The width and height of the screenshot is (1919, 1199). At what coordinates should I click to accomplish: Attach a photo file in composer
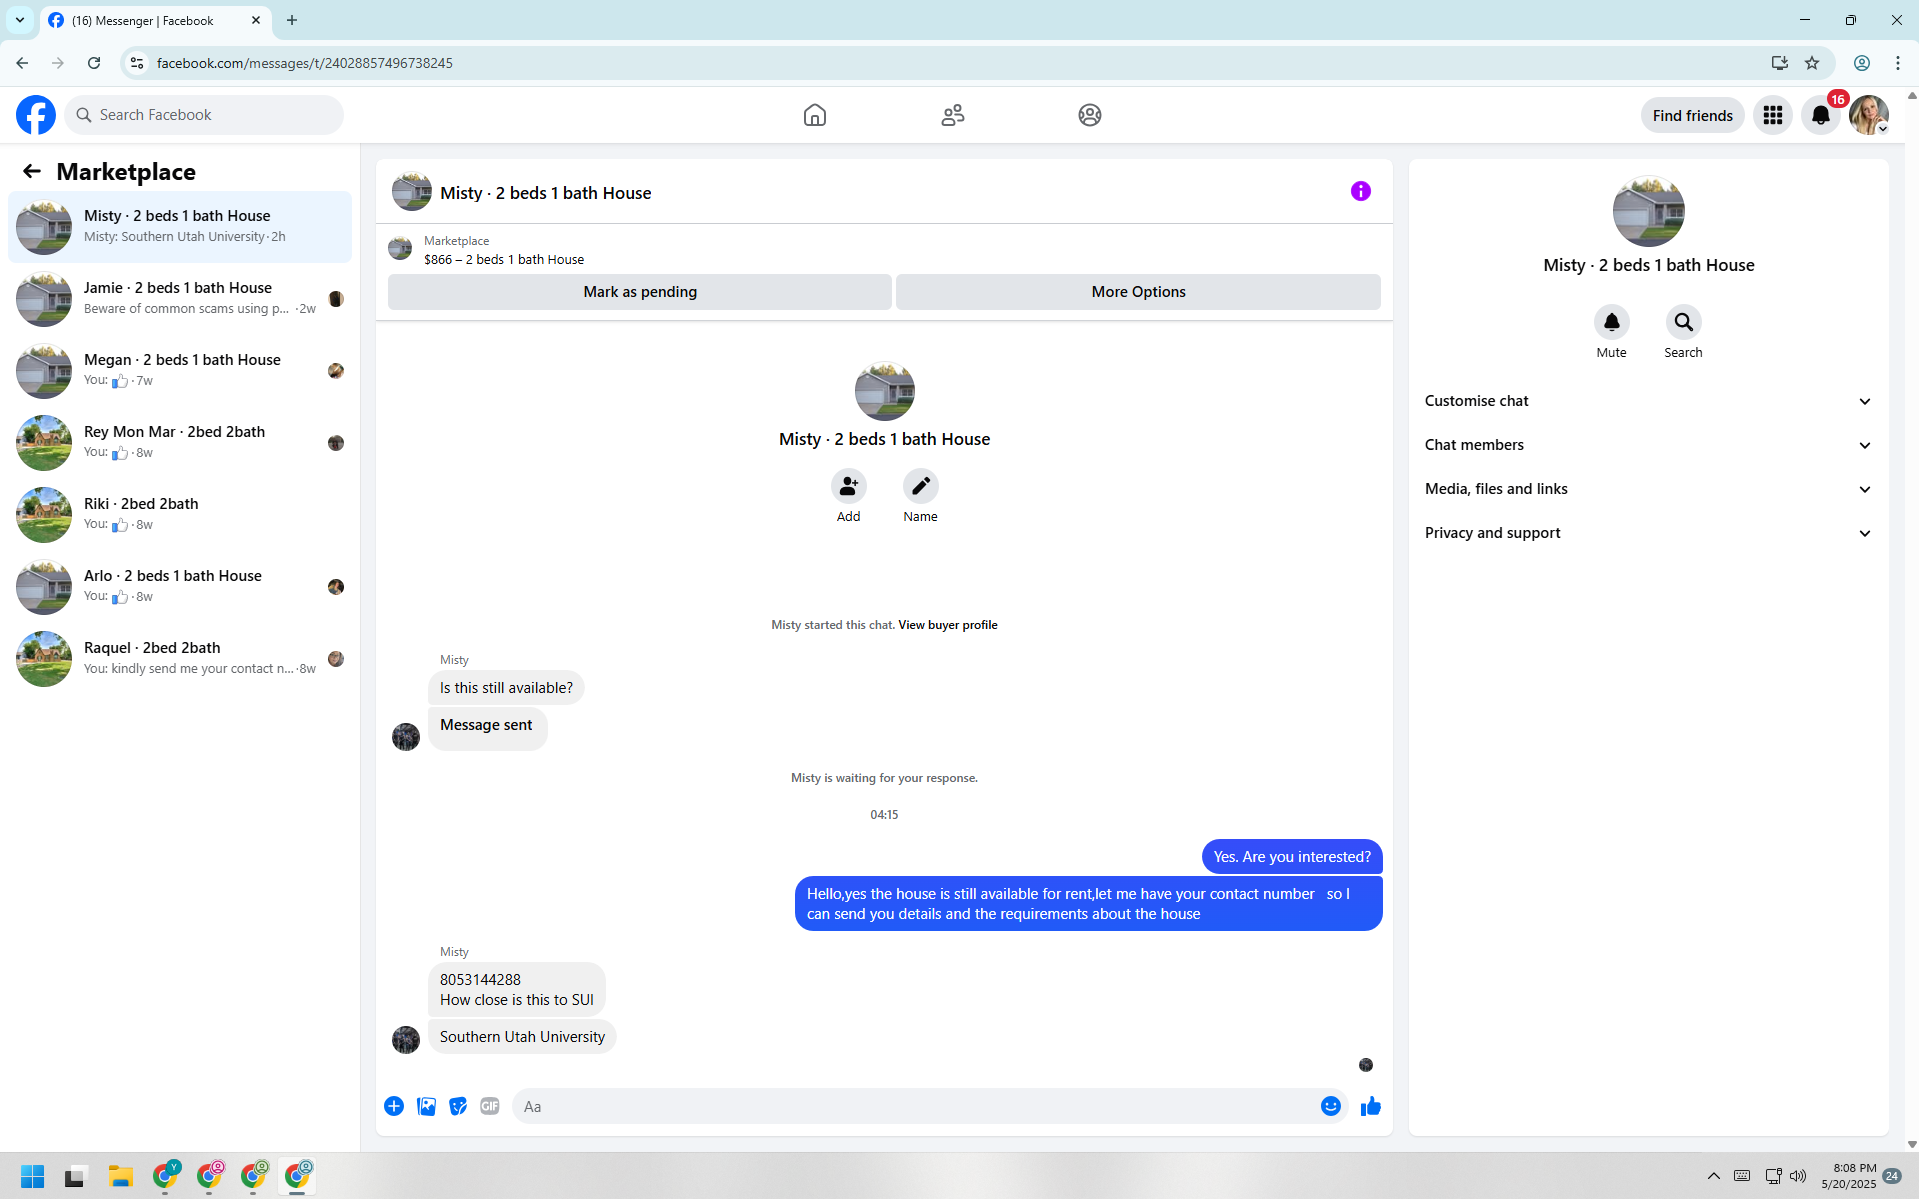pos(426,1106)
